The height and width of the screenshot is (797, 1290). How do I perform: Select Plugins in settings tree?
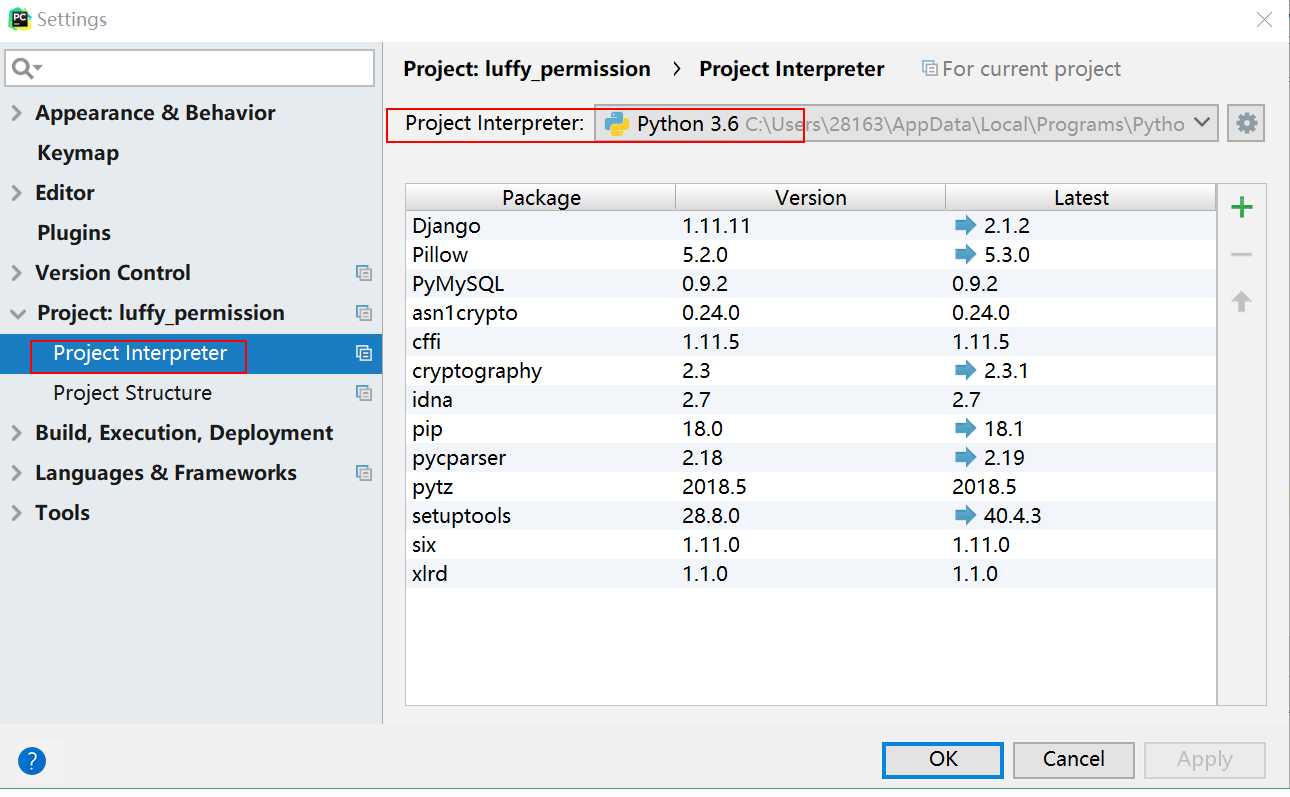(x=74, y=233)
